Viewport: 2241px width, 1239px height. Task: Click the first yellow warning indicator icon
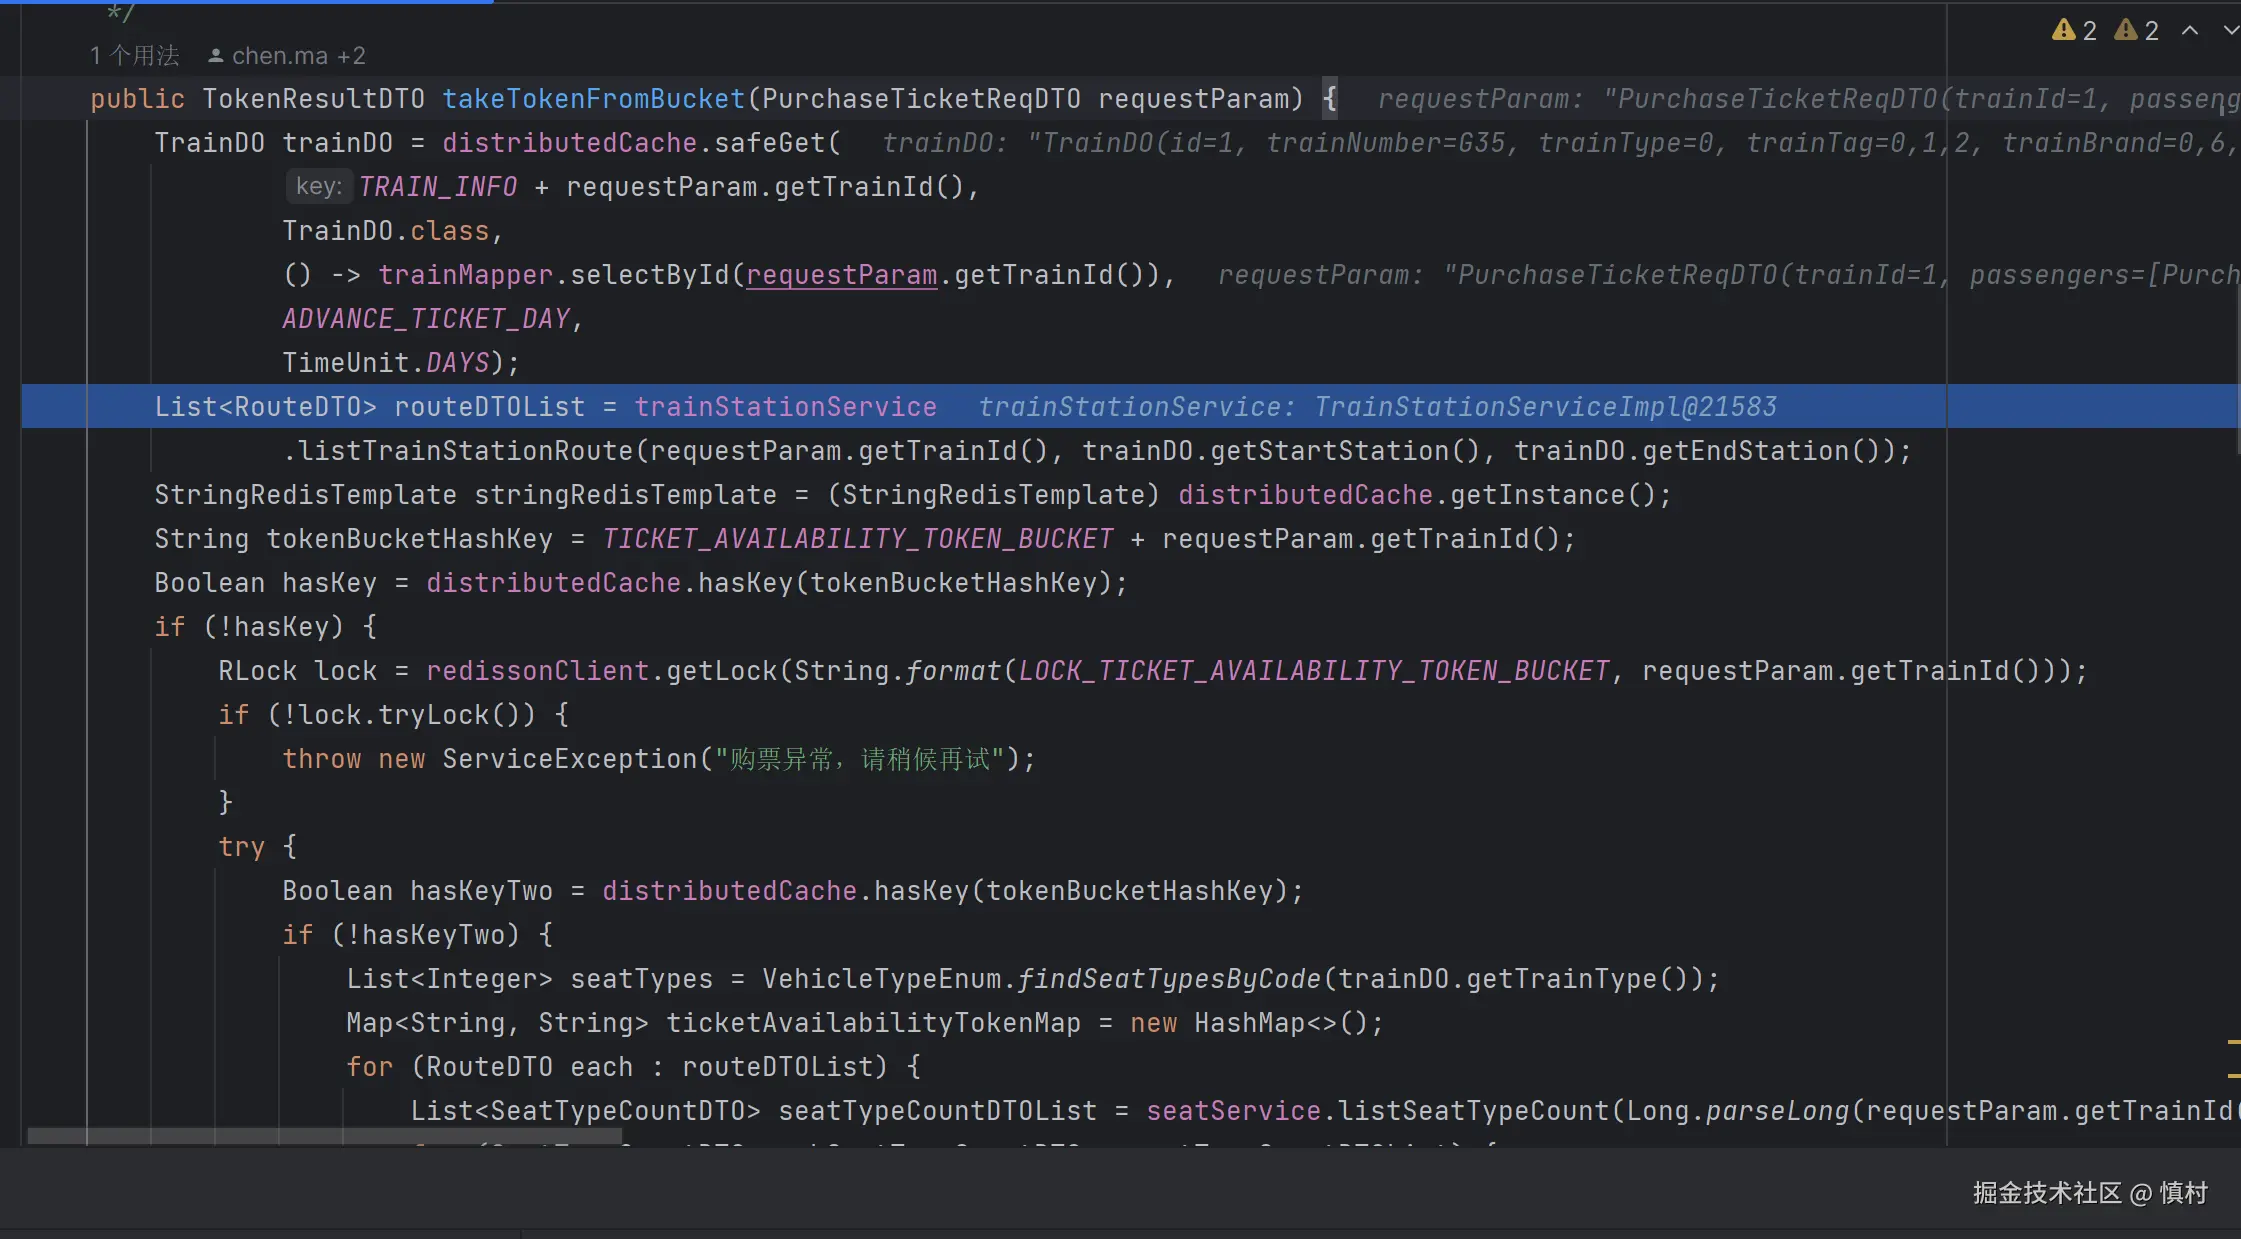tap(2063, 31)
